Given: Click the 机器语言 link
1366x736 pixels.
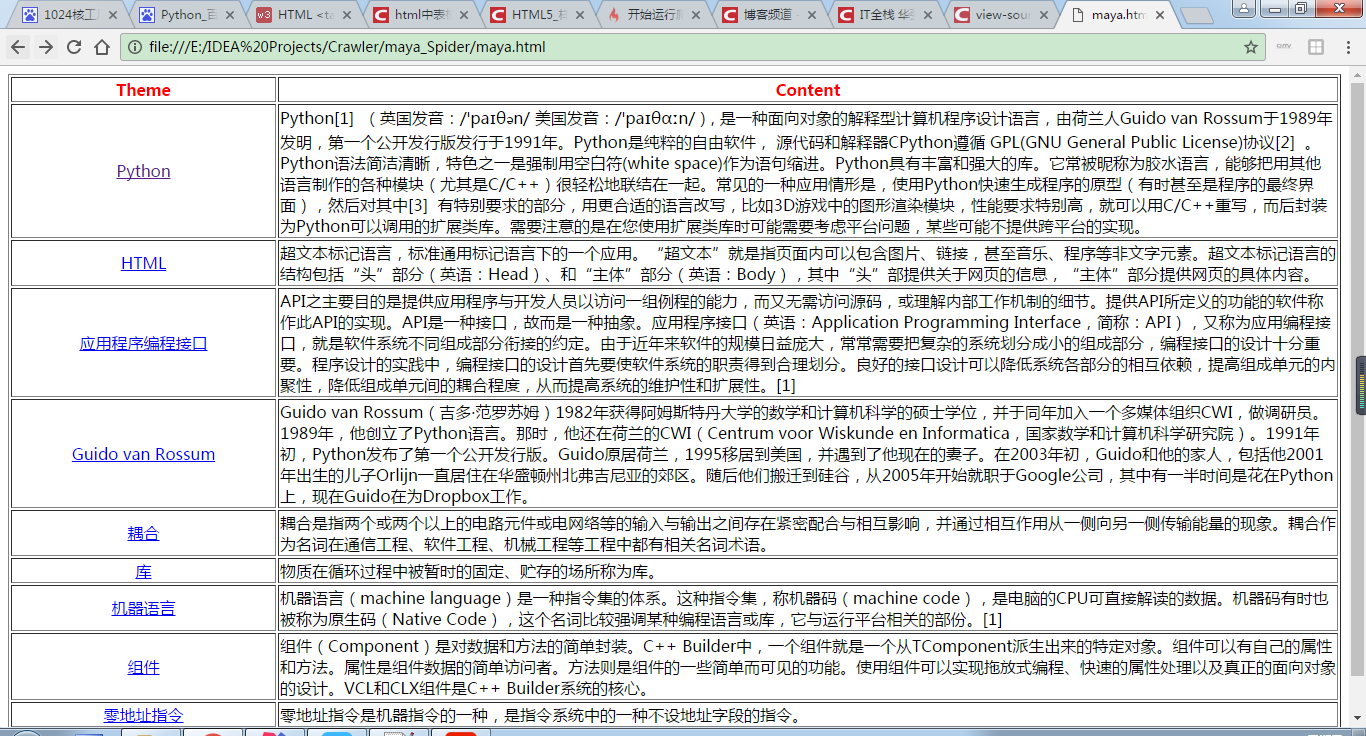Looking at the screenshot, I should pyautogui.click(x=143, y=608).
